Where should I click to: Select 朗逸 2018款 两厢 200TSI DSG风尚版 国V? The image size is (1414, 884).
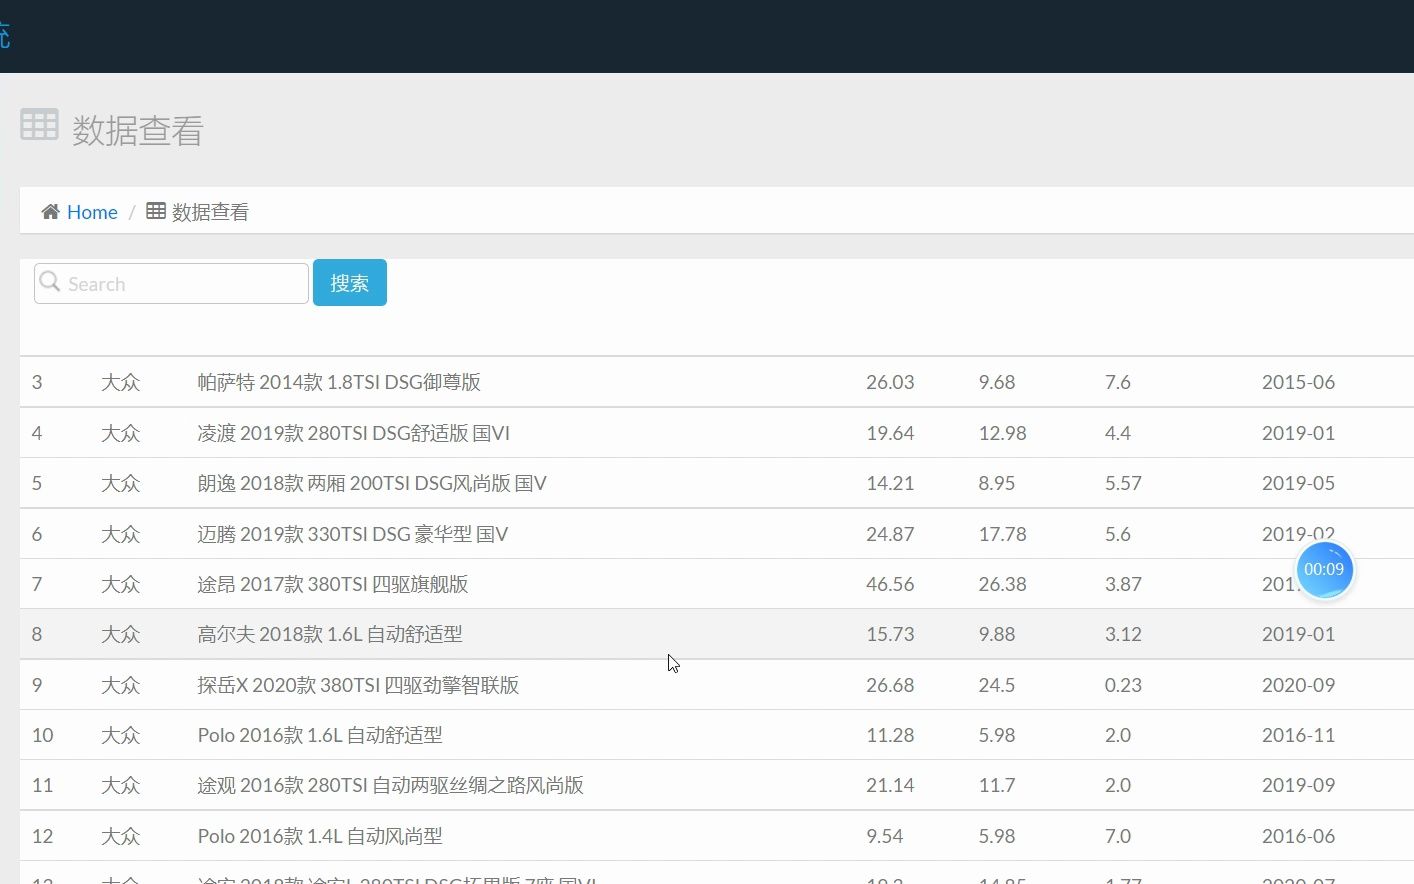pos(372,483)
